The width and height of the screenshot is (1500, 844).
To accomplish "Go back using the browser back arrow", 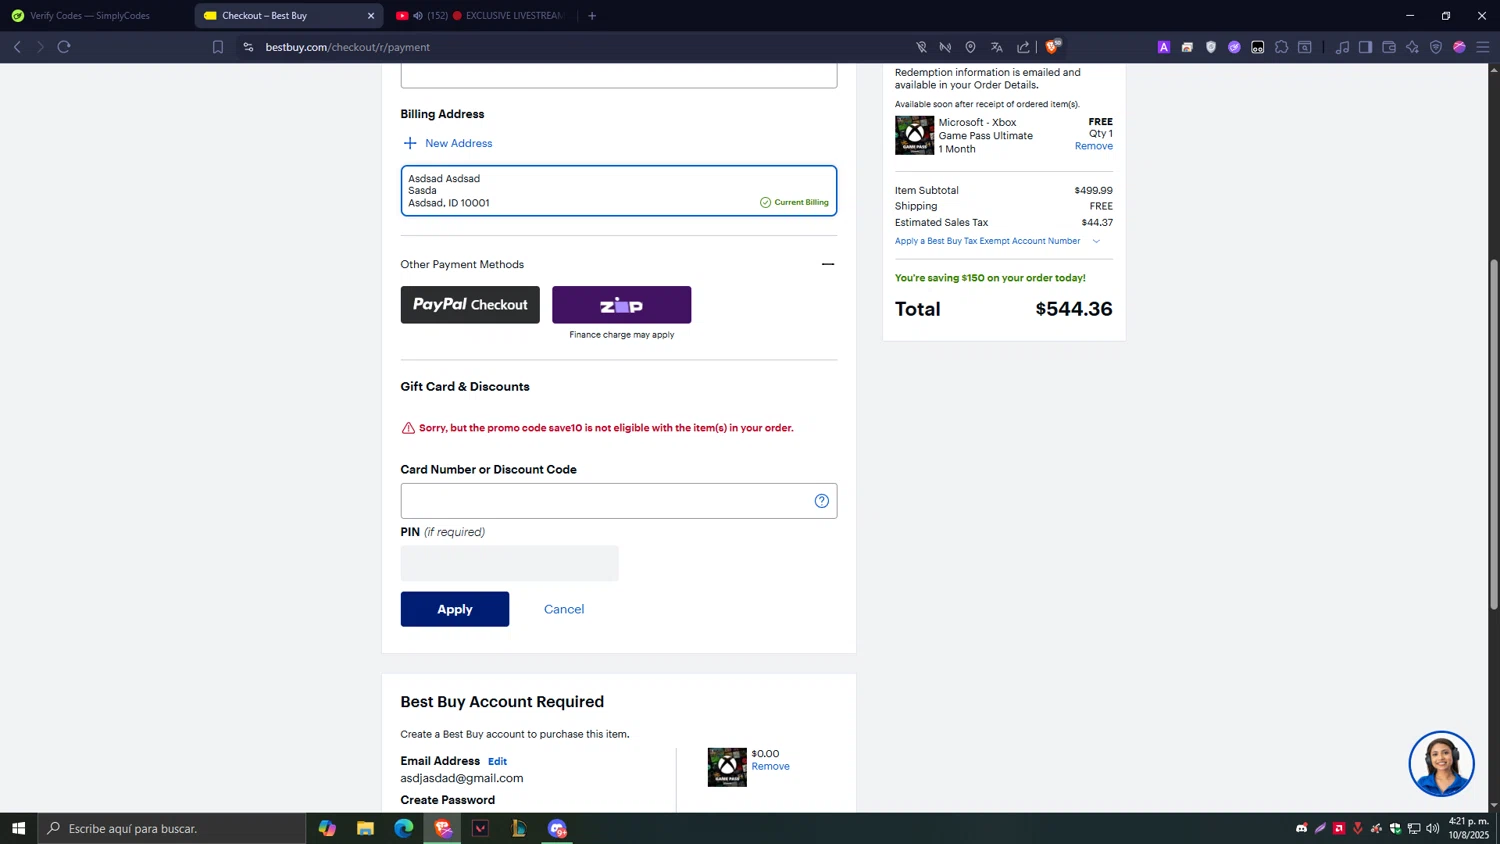I will (x=17, y=47).
